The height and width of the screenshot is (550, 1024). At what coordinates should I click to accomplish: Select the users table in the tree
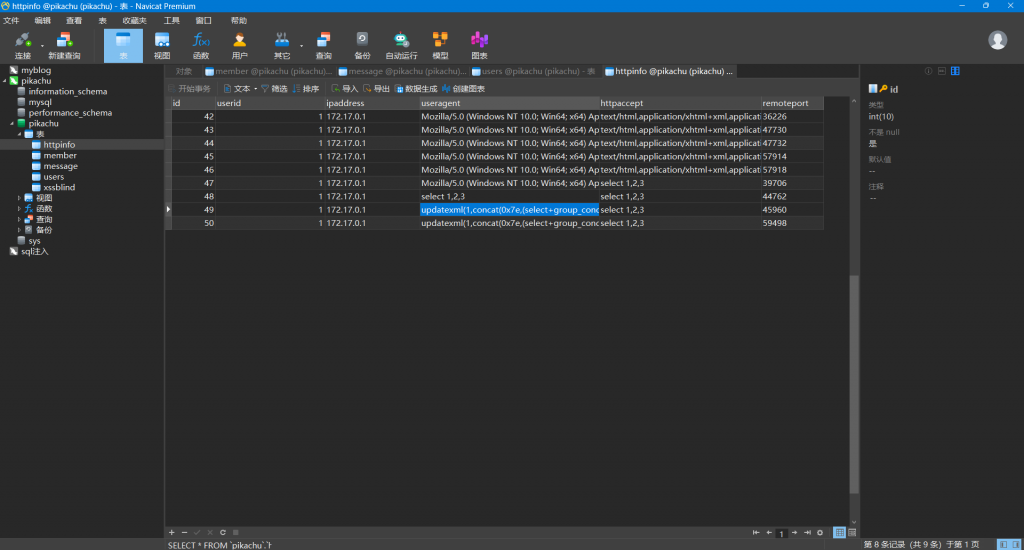(54, 177)
